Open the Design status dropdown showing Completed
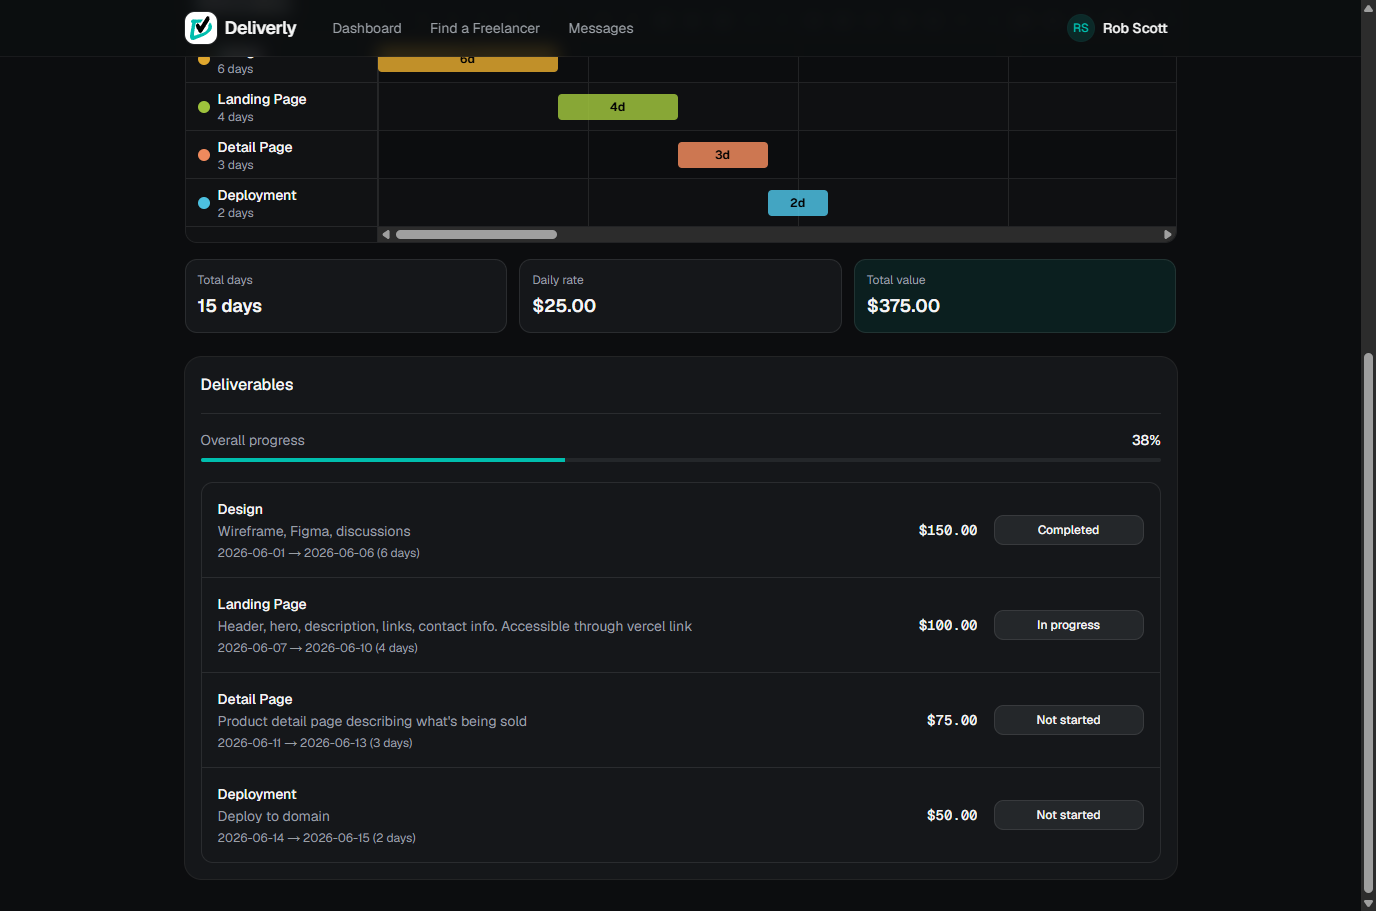Viewport: 1376px width, 911px height. pos(1068,530)
